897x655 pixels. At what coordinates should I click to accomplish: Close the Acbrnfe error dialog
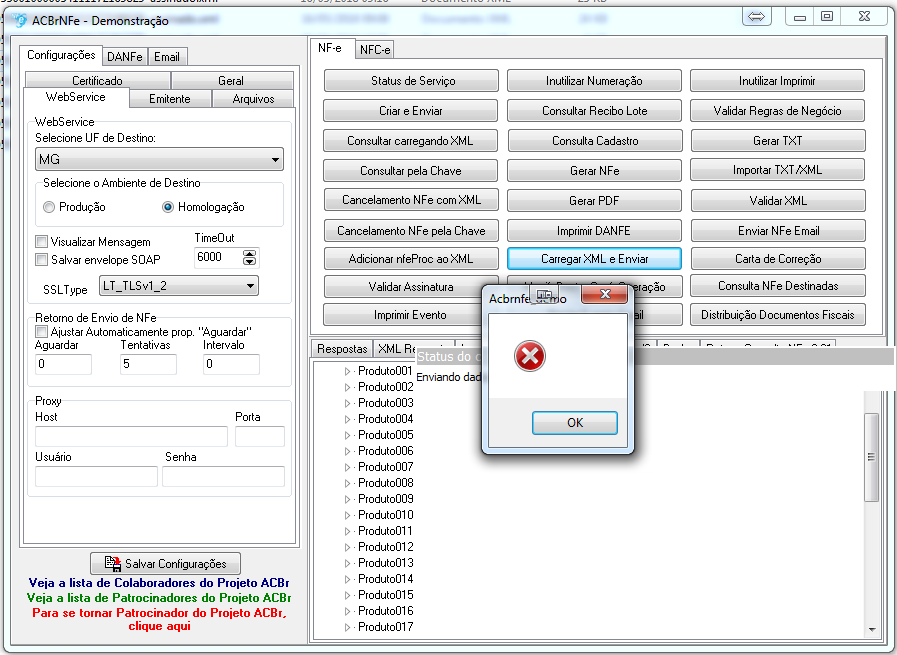tap(605, 295)
